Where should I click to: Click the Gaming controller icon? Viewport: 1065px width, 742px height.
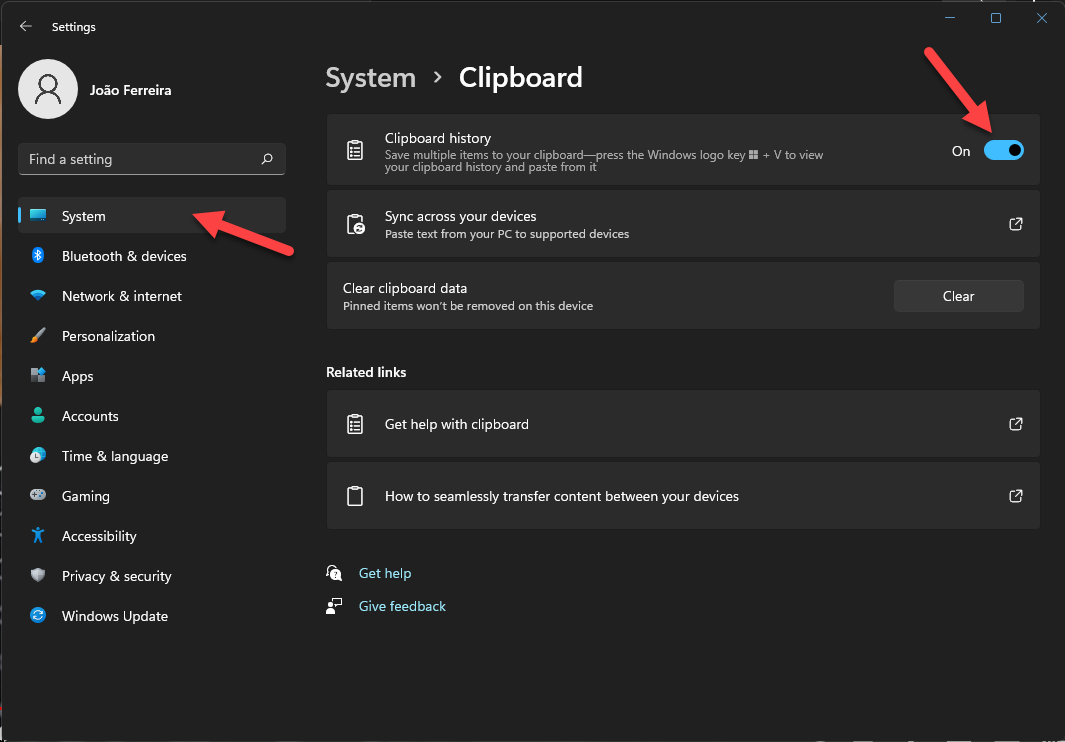[38, 496]
